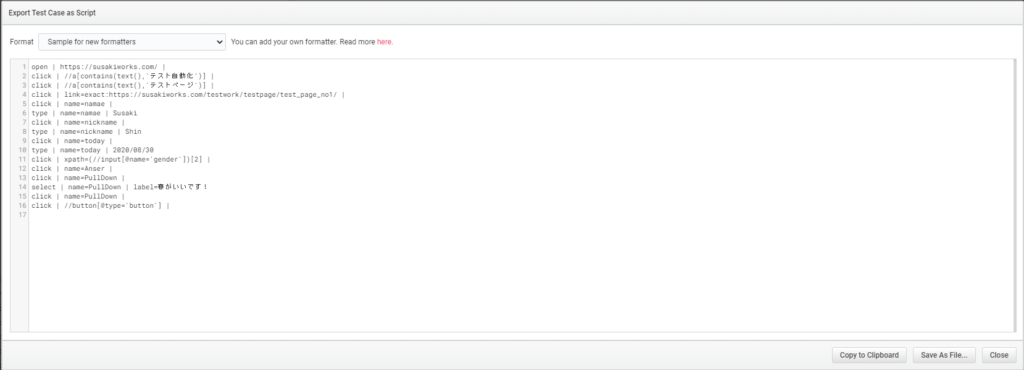Click 'click | name=nickname |' line
This screenshot has width=1024, height=370.
pos(78,122)
